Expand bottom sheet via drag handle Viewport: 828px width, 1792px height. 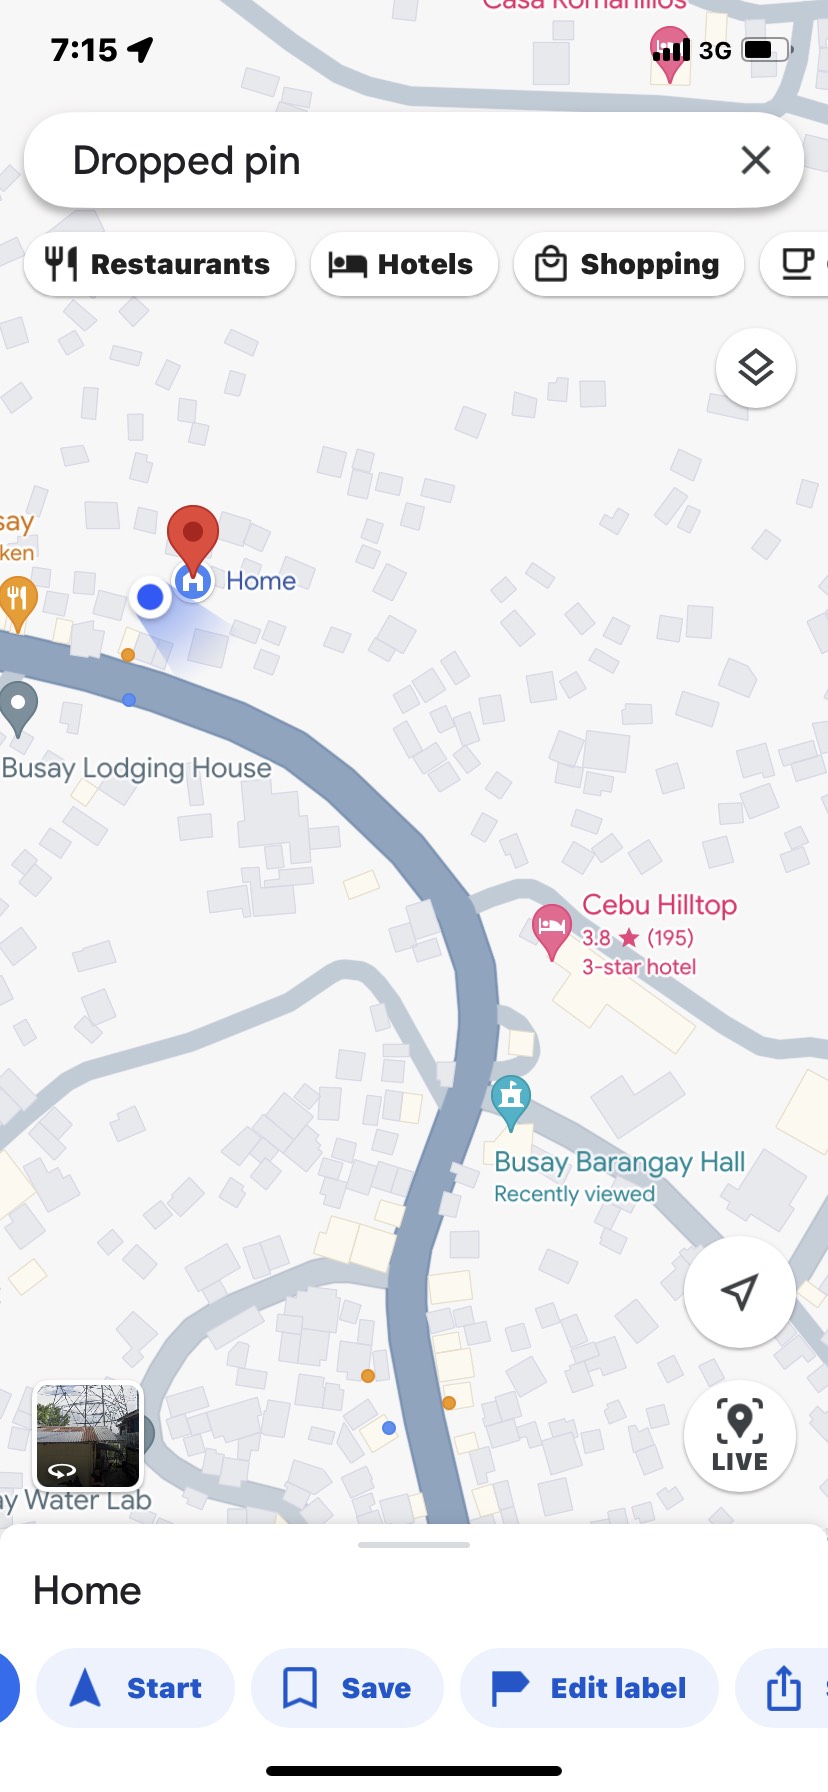click(x=414, y=1545)
